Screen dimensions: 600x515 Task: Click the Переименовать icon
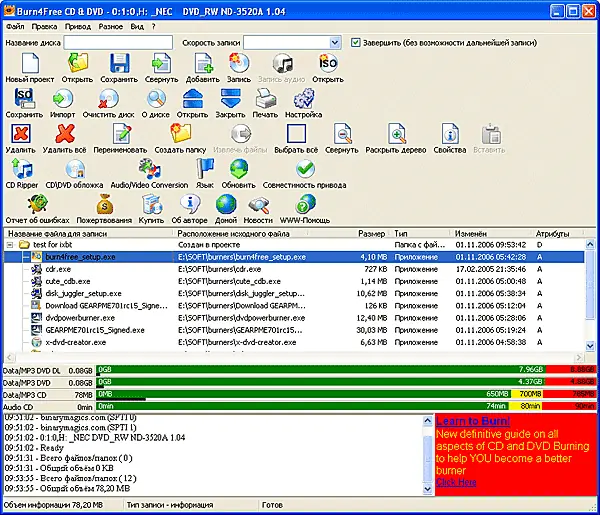point(121,134)
